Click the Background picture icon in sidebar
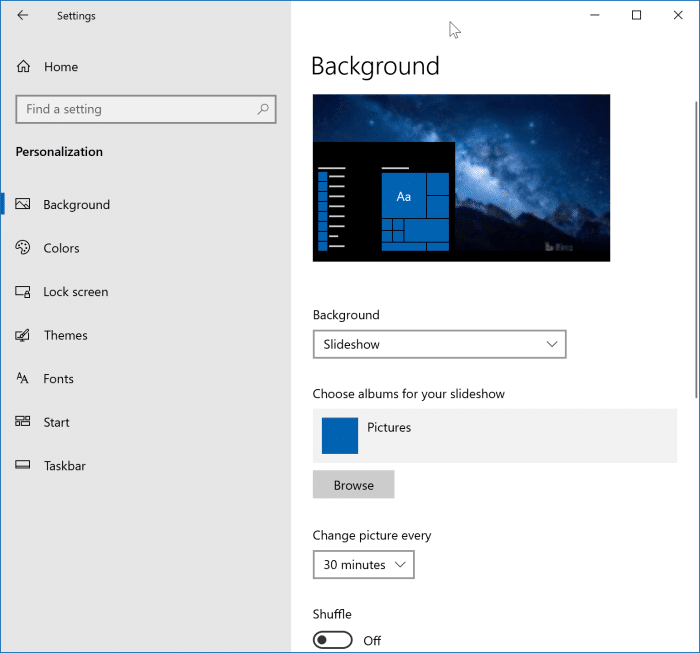 tap(23, 204)
